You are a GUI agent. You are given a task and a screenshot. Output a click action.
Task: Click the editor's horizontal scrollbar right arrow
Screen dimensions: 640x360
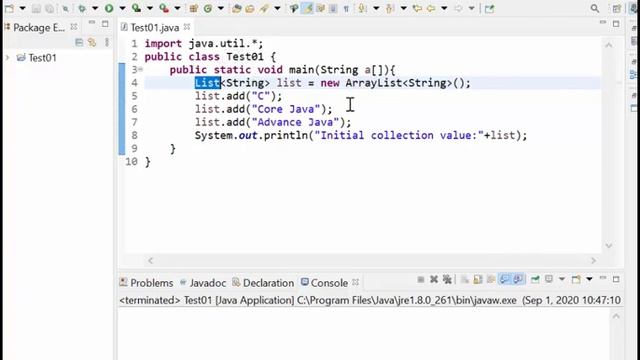point(593,260)
